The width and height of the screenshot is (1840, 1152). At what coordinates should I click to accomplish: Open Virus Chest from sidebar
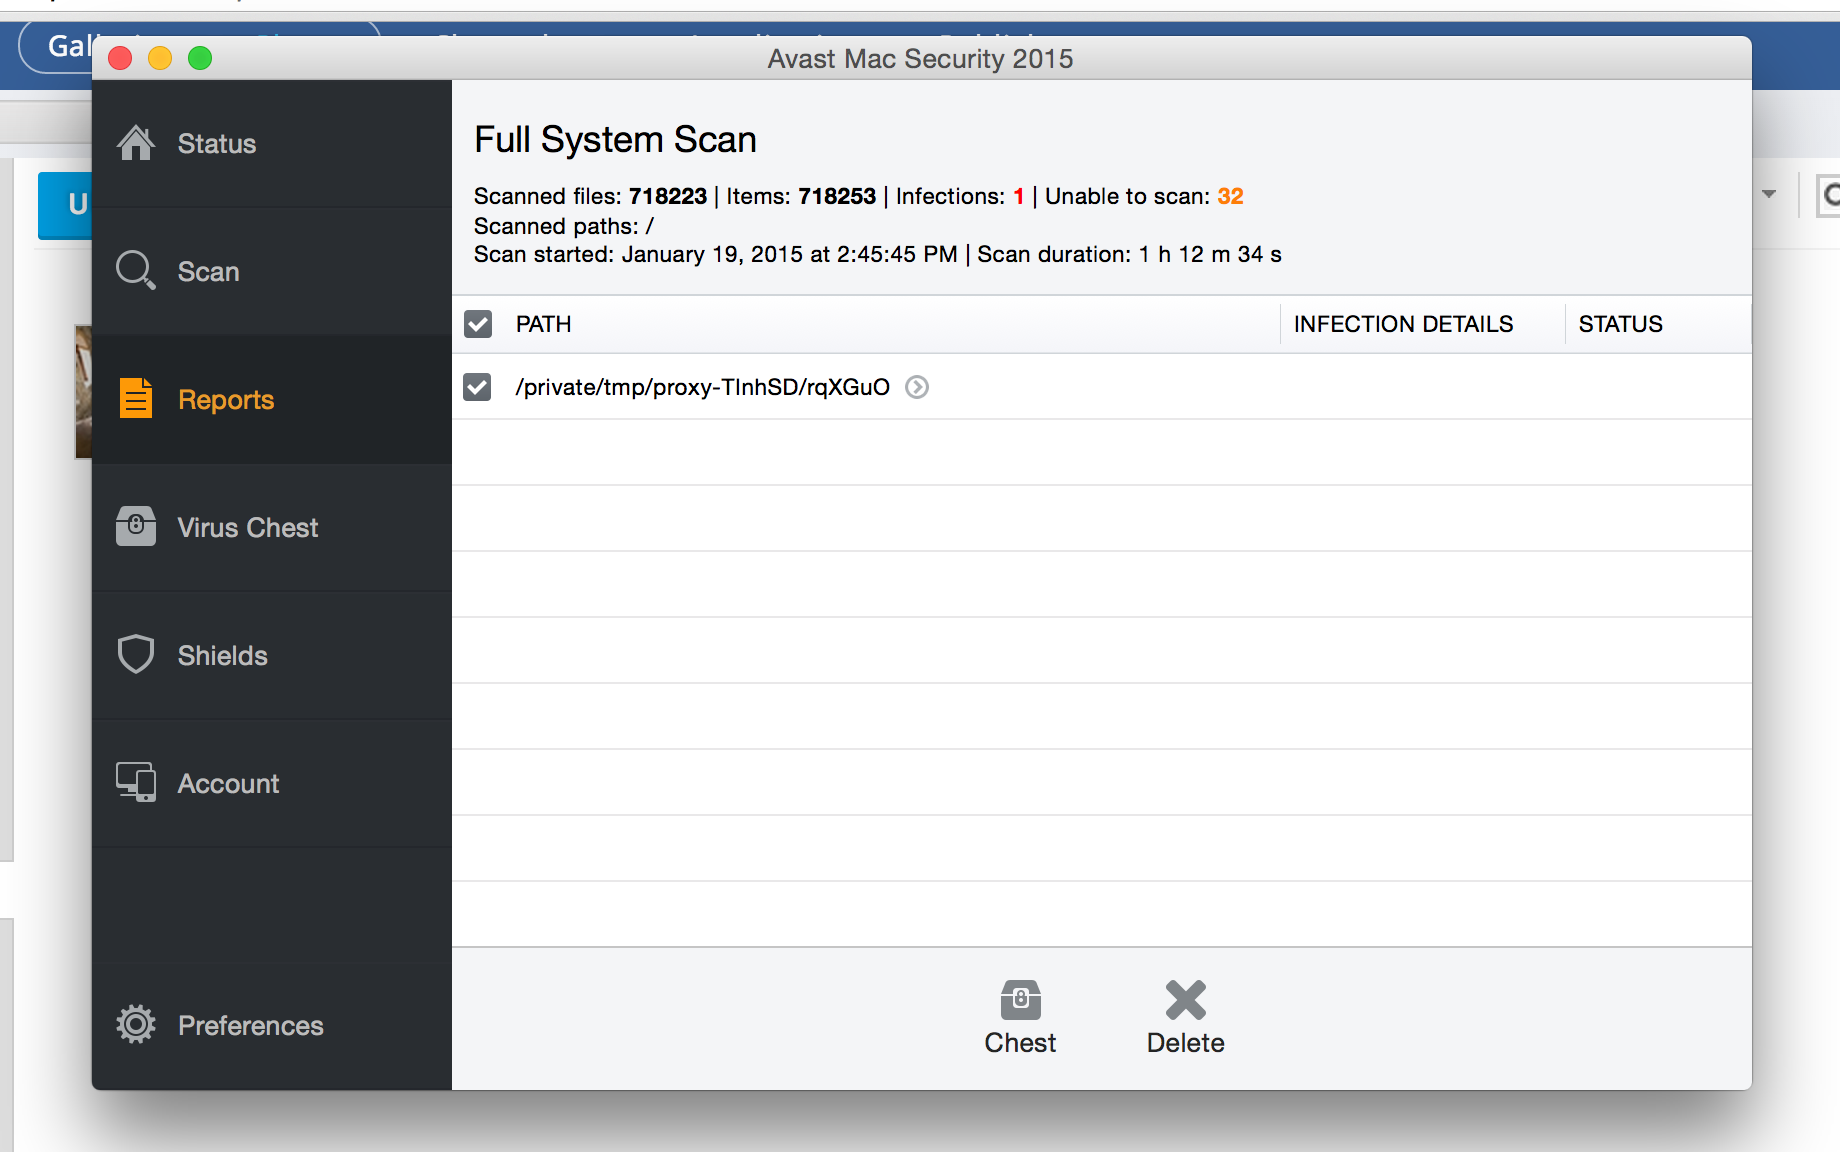(272, 527)
